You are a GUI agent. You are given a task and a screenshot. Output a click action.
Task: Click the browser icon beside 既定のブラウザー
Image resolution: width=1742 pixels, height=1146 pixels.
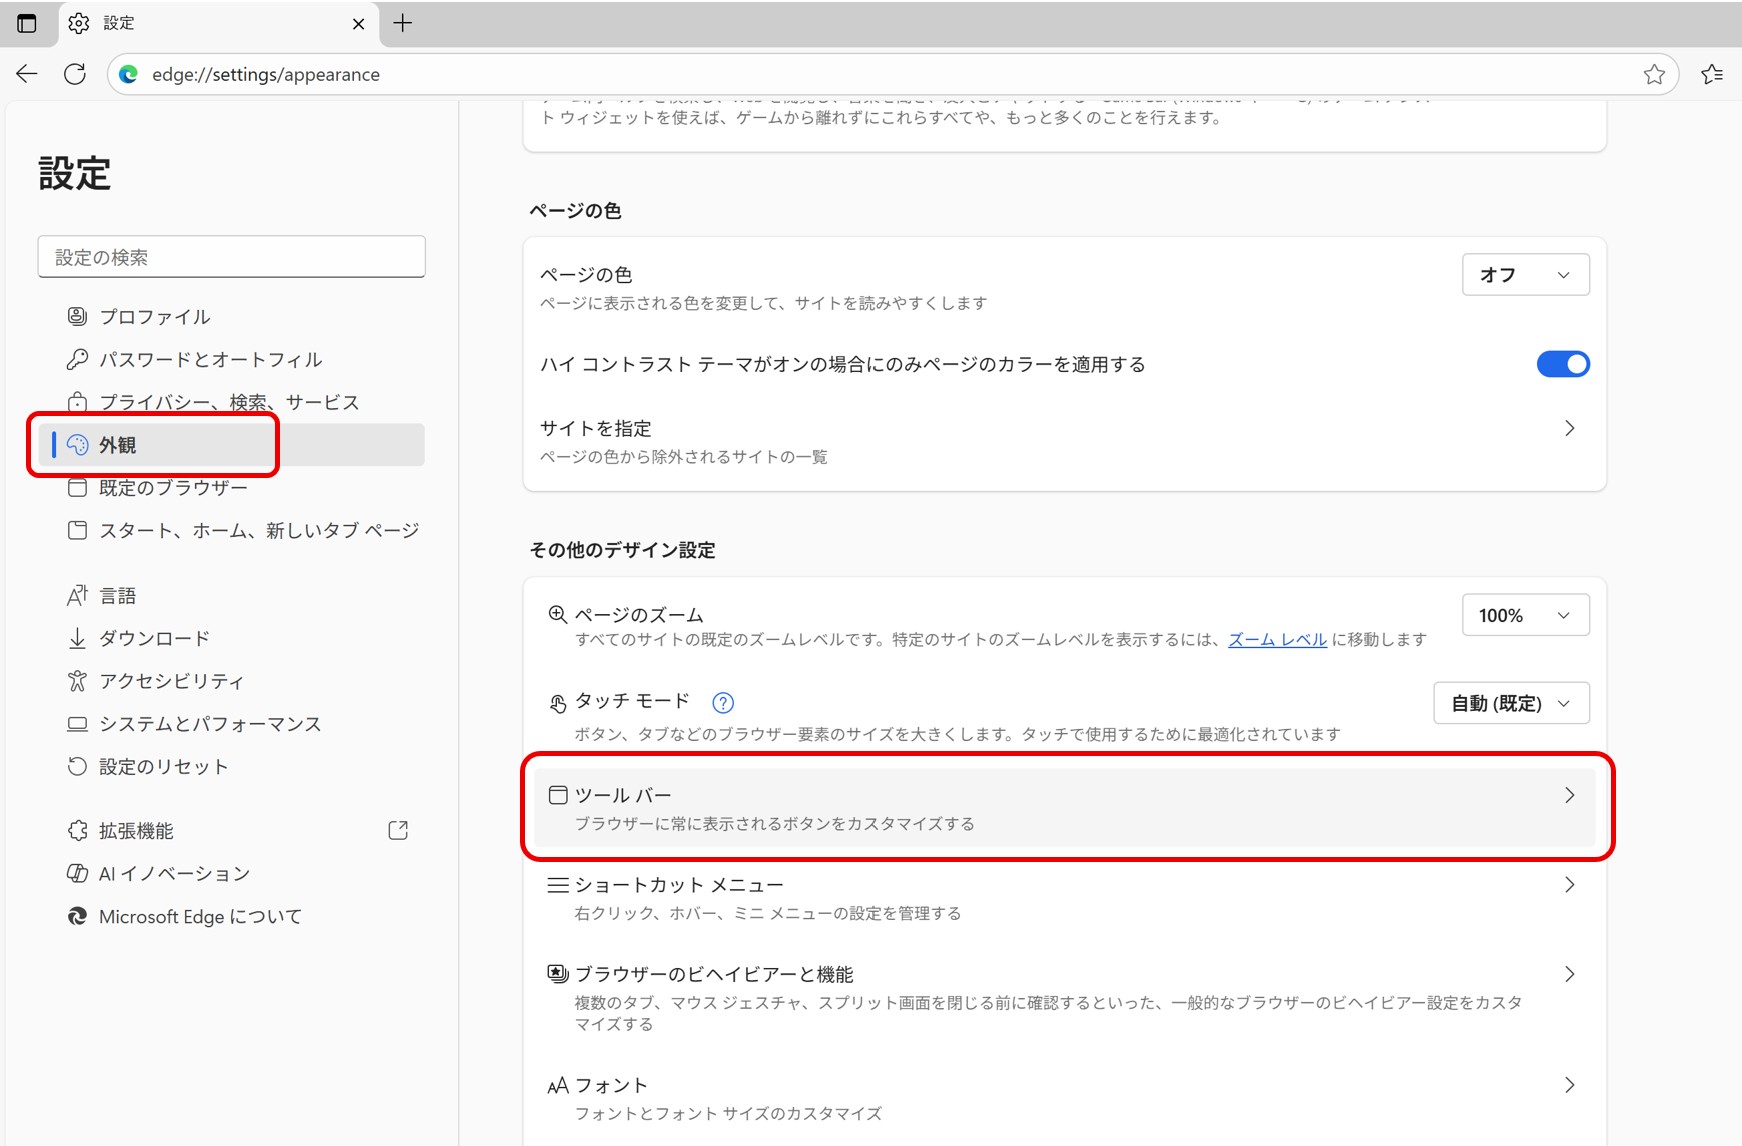coord(77,488)
